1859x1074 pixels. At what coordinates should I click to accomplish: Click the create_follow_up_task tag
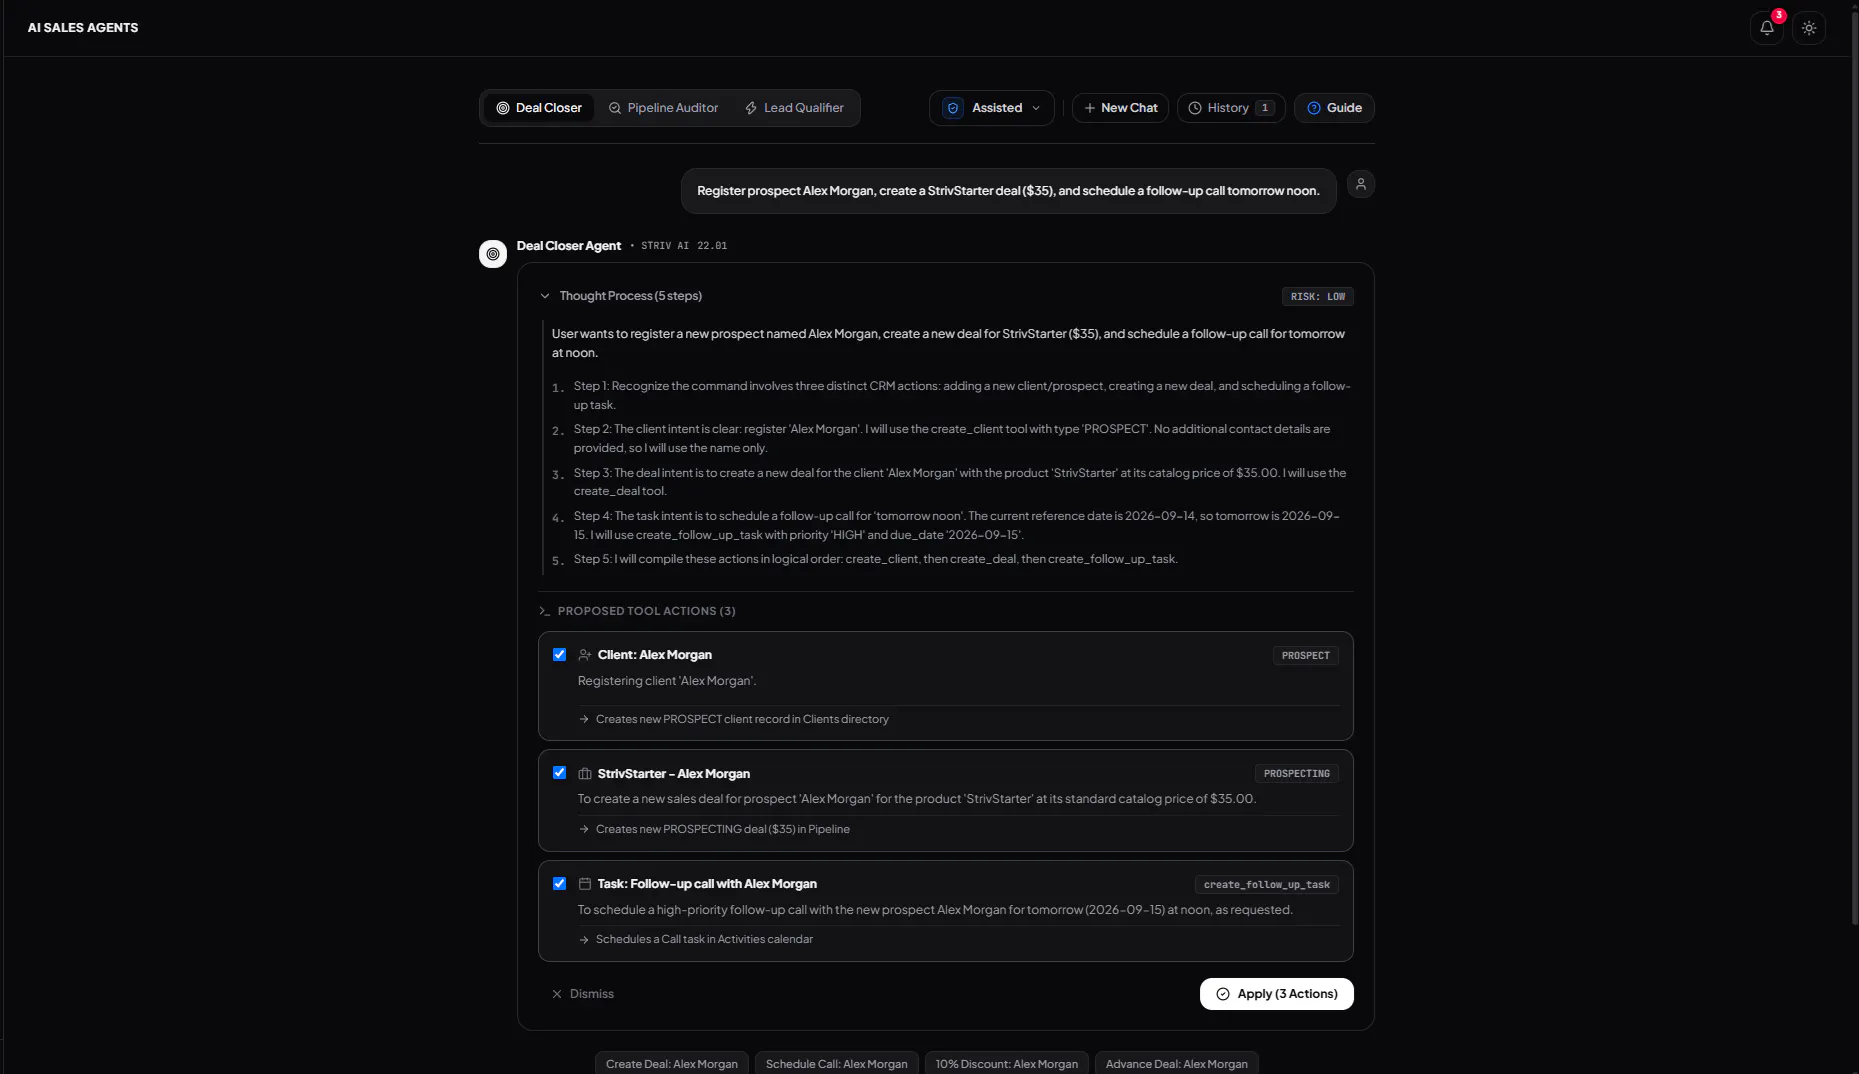[x=1267, y=885]
